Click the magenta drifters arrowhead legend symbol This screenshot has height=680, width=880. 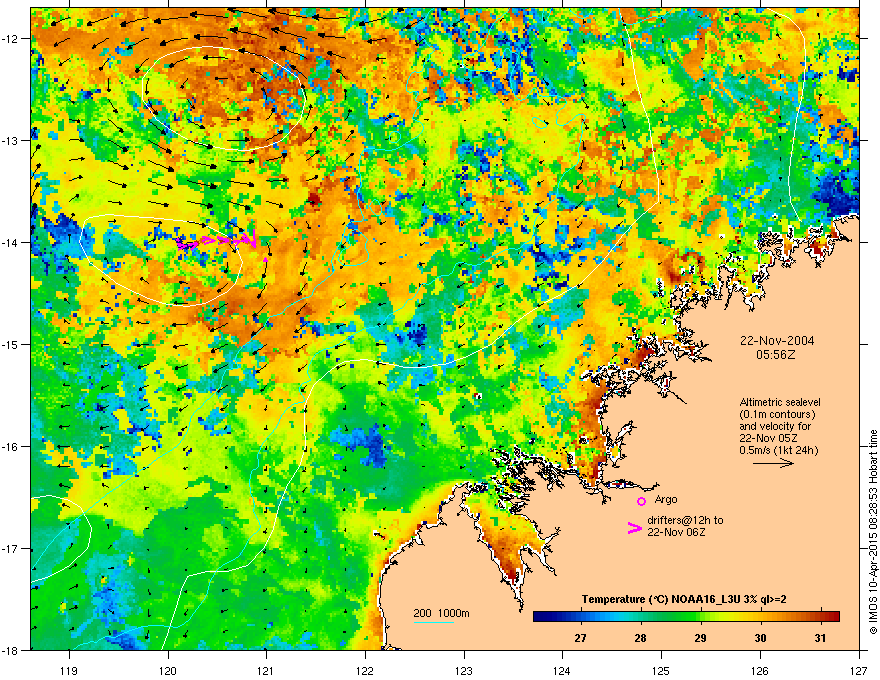click(634, 528)
